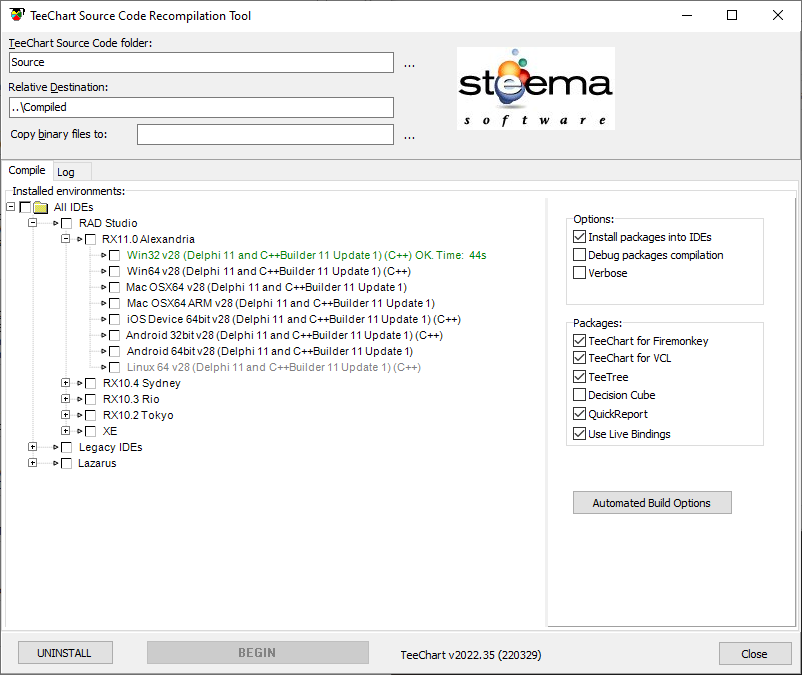Viewport: 802px width, 675px height.
Task: Uncheck TeeChart for Firemonkey package
Action: pyautogui.click(x=580, y=341)
